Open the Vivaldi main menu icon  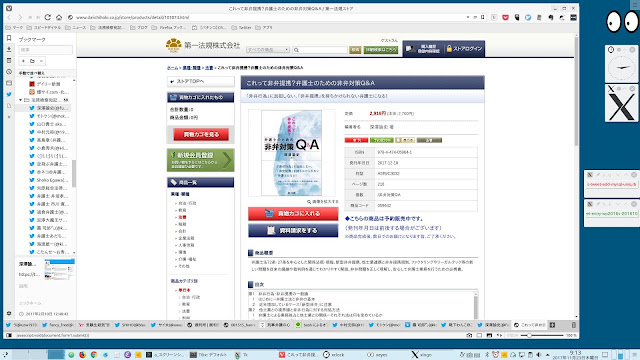tap(9, 8)
